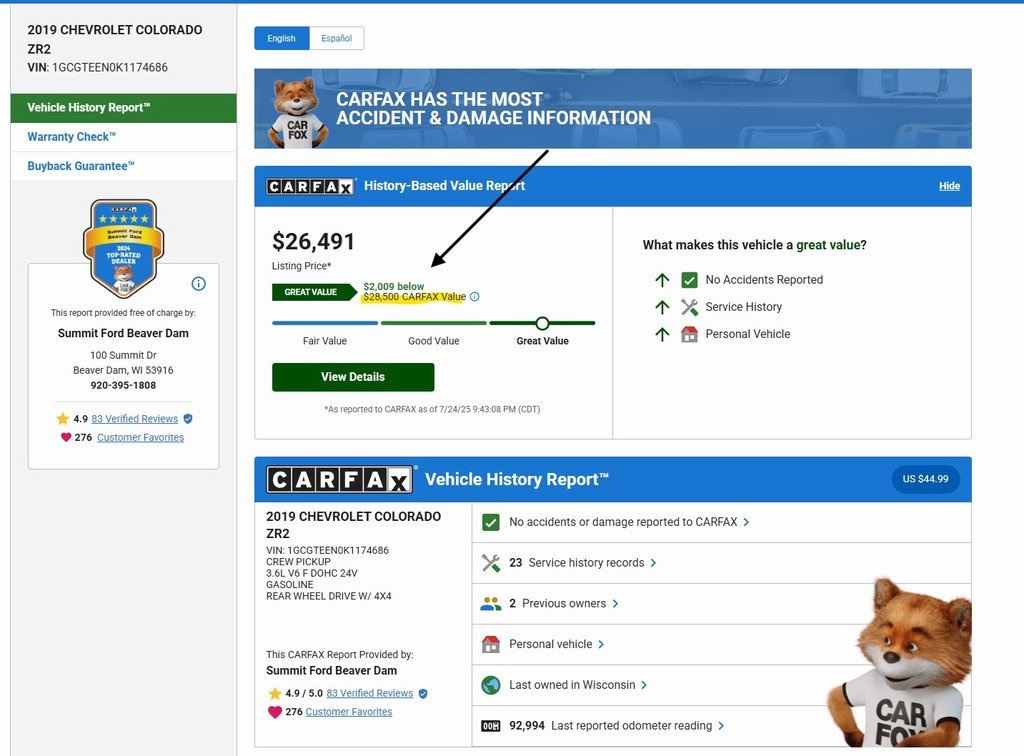Click the tools icon for 23 Service history records
Screen dimensions: 1024x756
tap(490, 563)
